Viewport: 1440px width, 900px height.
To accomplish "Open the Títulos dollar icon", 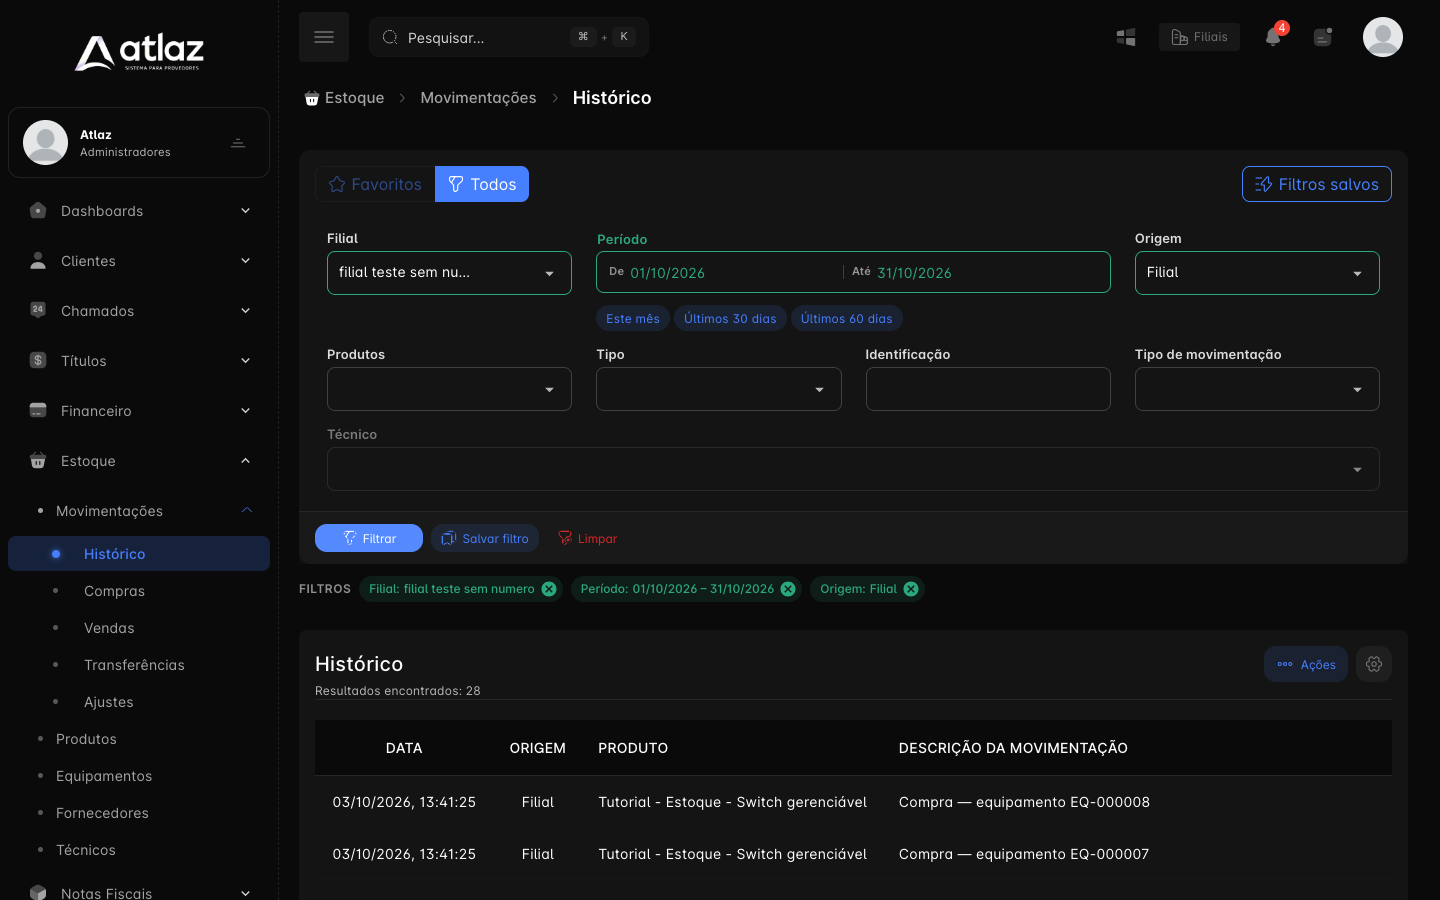I will [38, 360].
